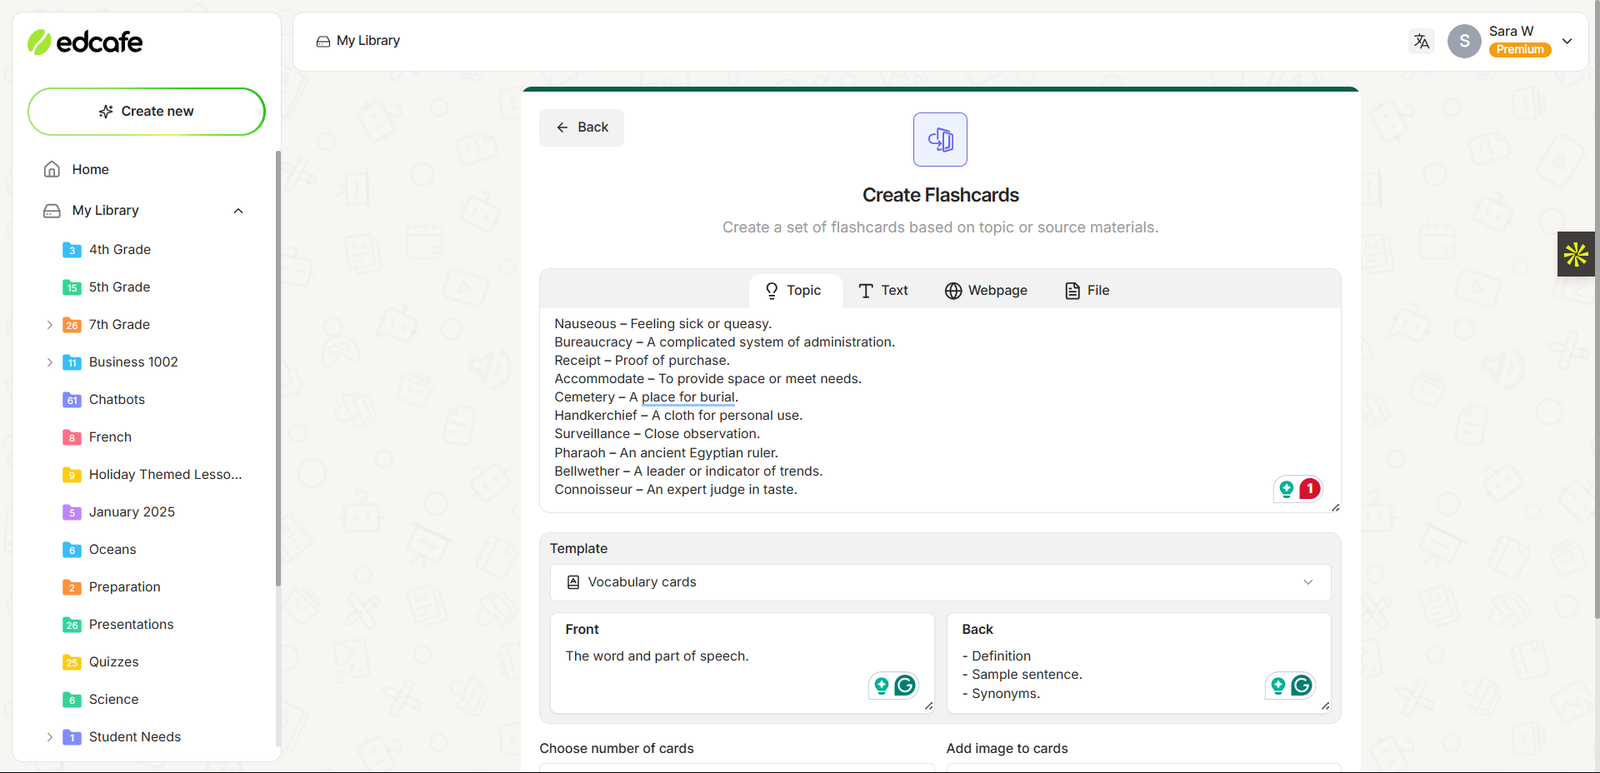
Task: Expand the Business 1002 folder
Action: (50, 362)
